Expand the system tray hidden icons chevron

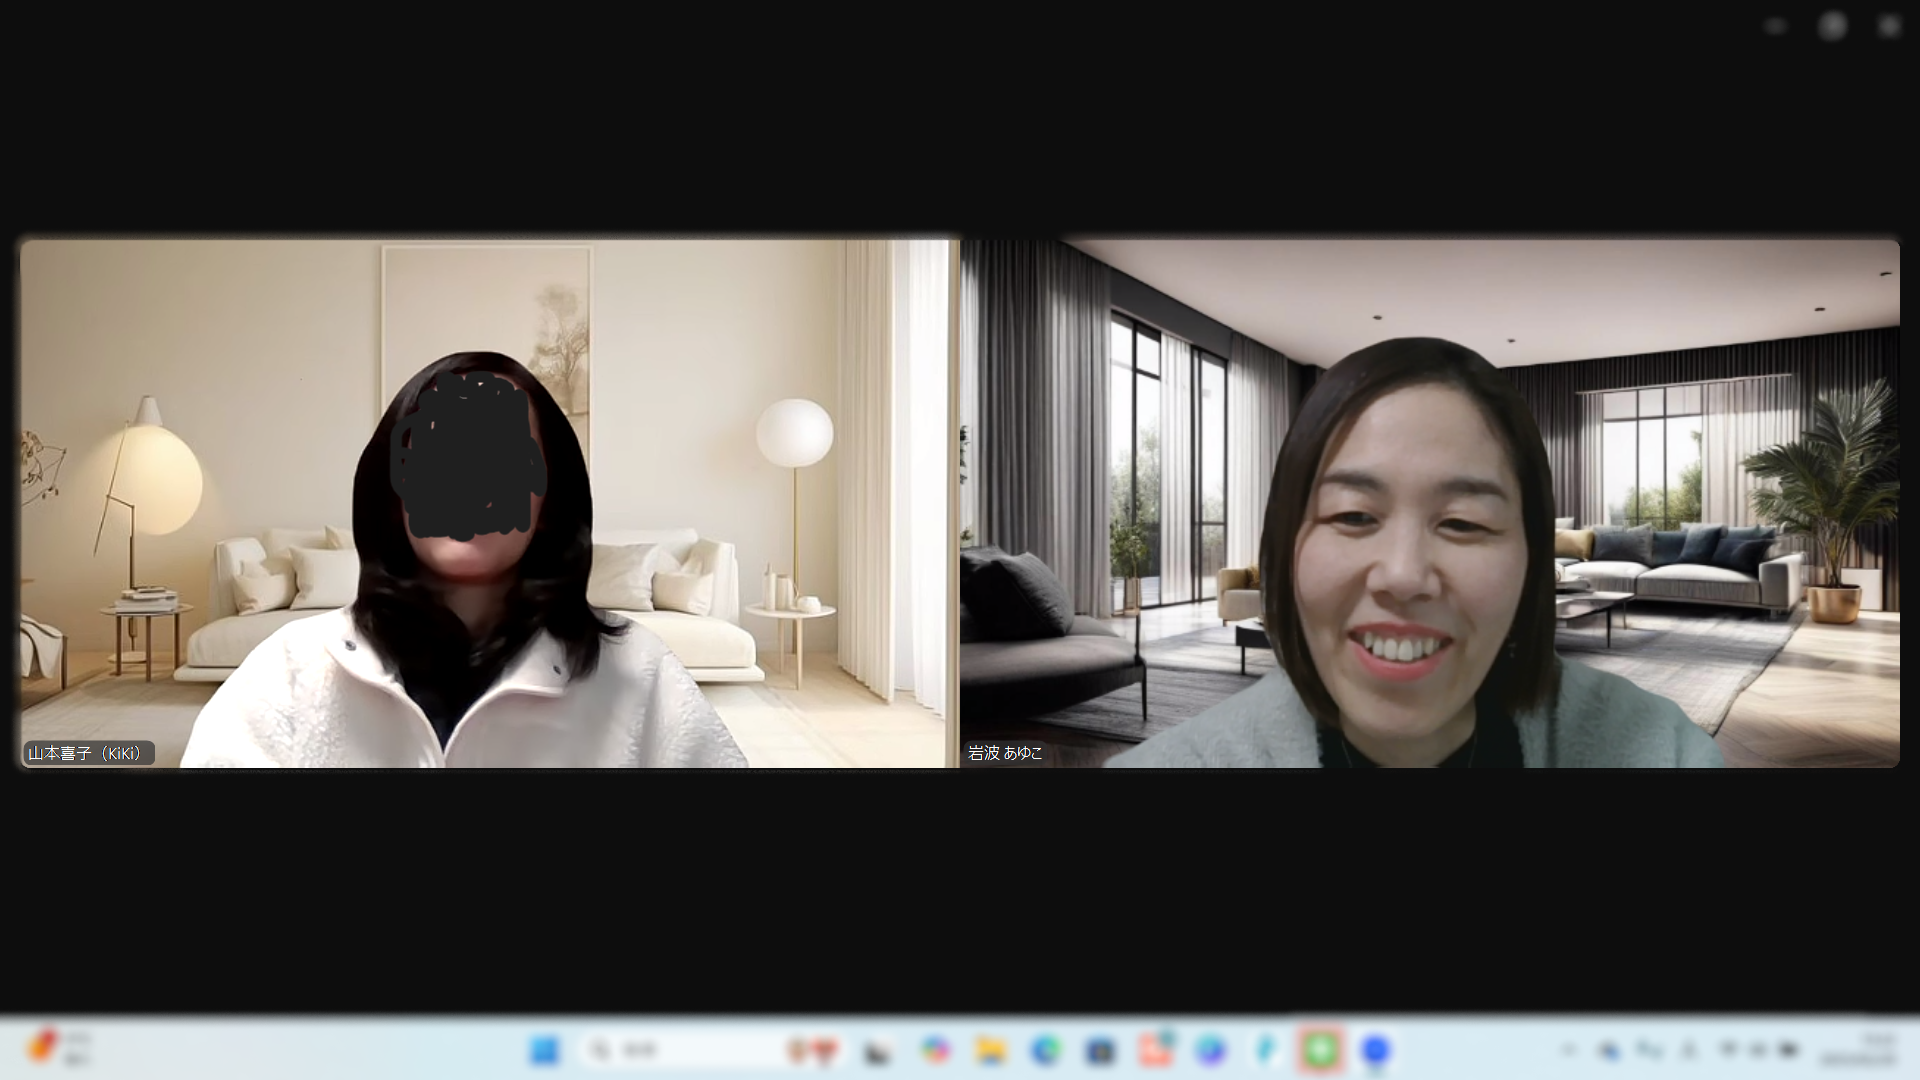1568,1050
